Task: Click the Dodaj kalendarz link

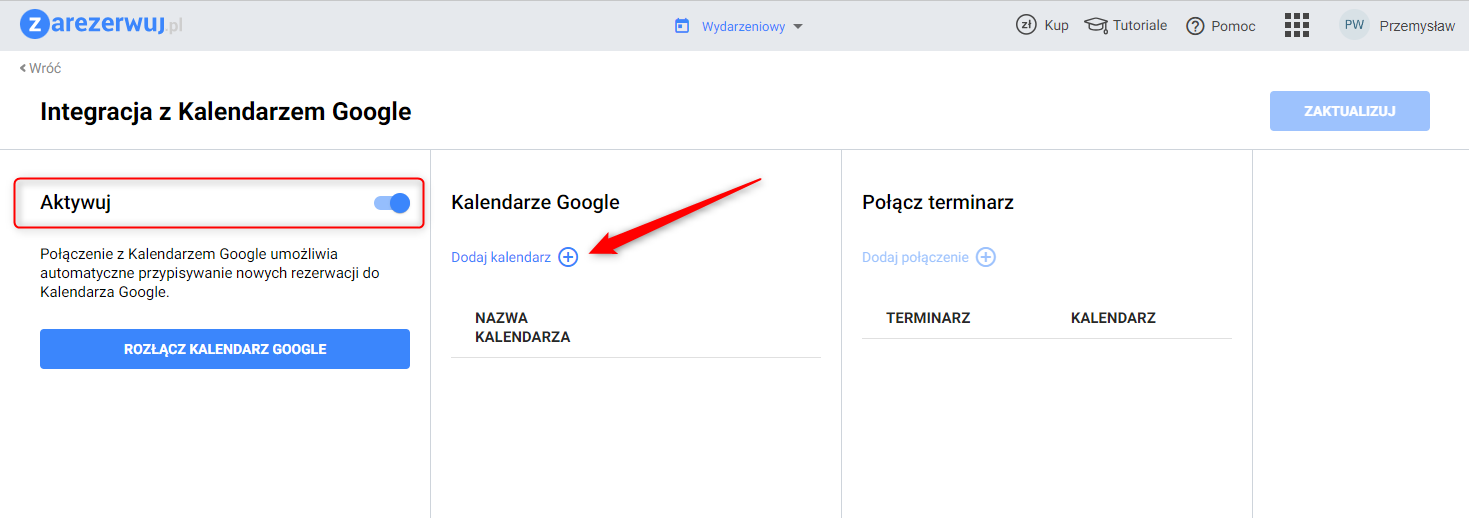Action: tap(501, 257)
